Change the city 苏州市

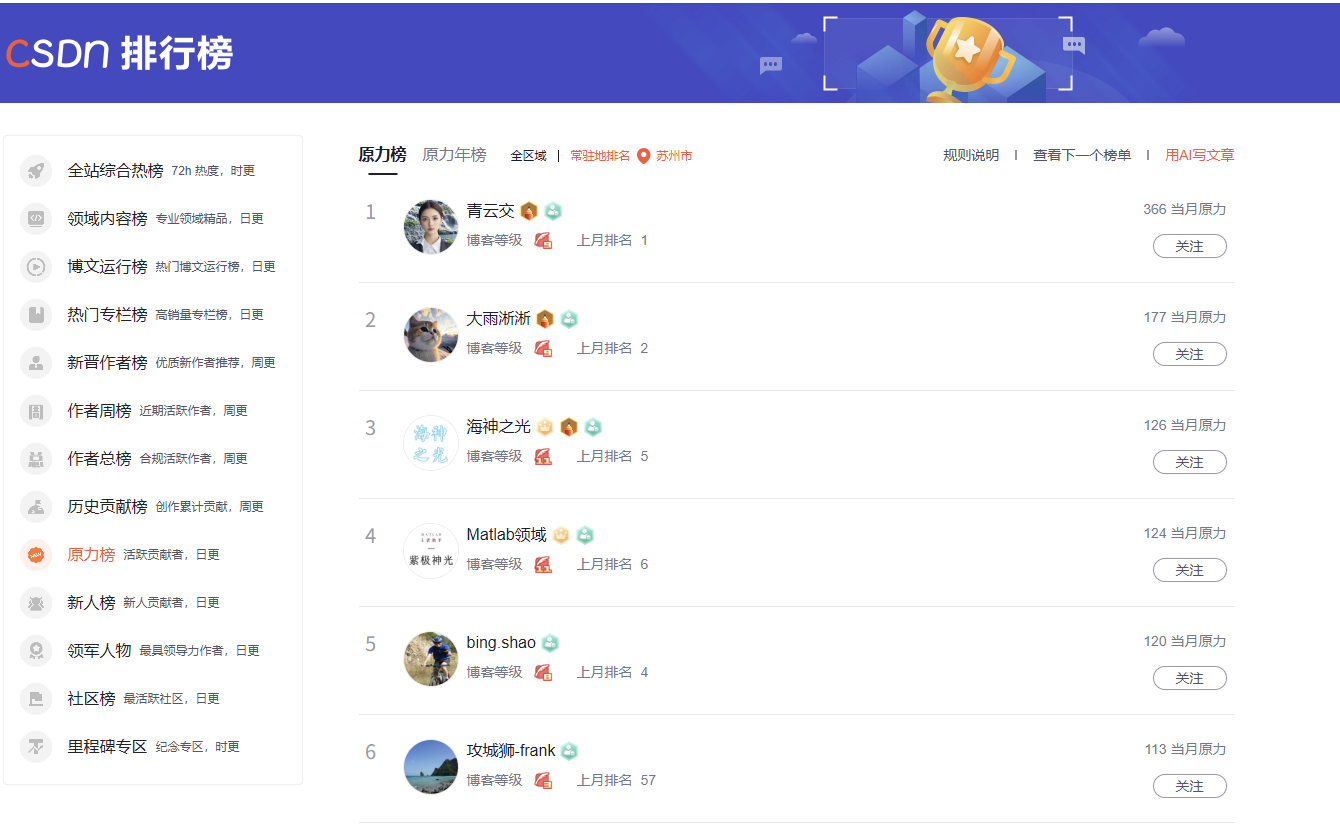point(674,156)
